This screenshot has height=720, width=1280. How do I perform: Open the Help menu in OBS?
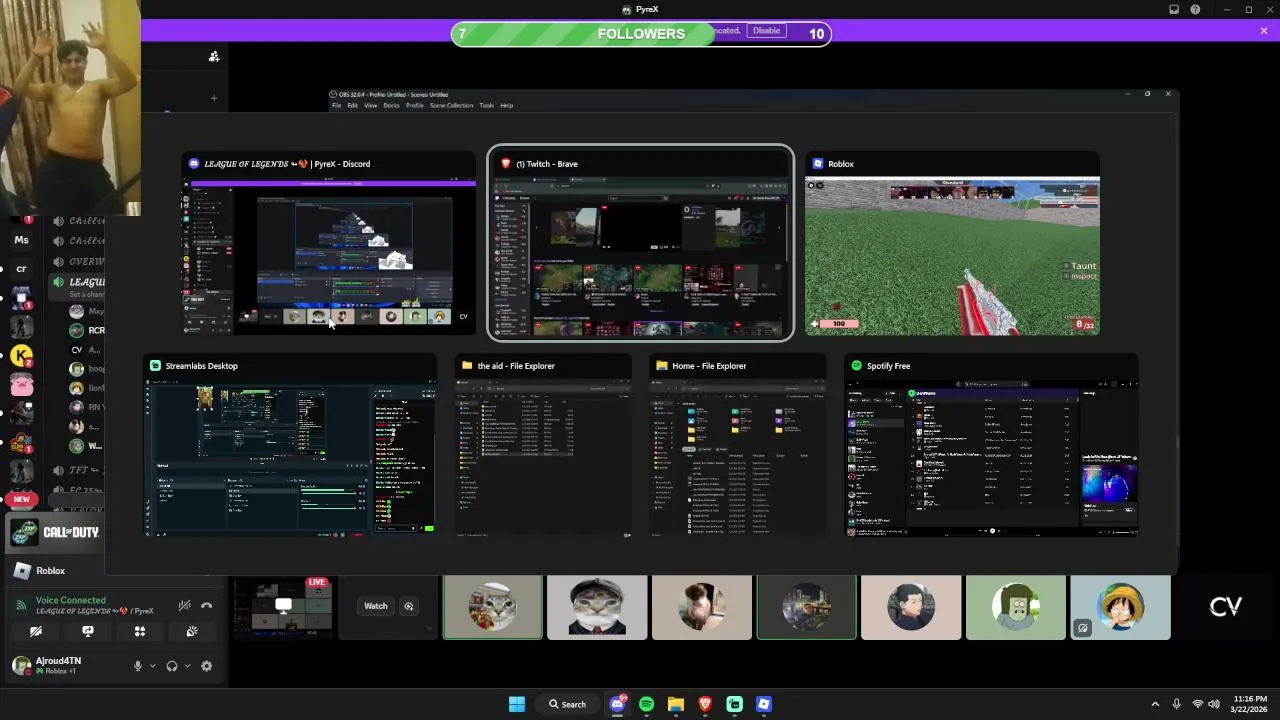(x=506, y=105)
